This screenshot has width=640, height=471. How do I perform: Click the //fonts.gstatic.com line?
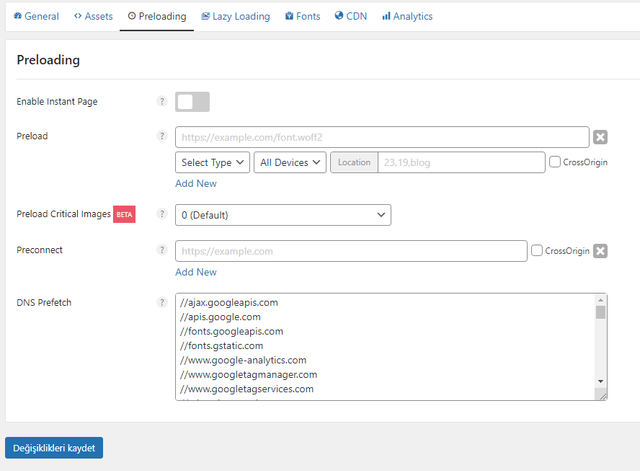click(x=222, y=346)
